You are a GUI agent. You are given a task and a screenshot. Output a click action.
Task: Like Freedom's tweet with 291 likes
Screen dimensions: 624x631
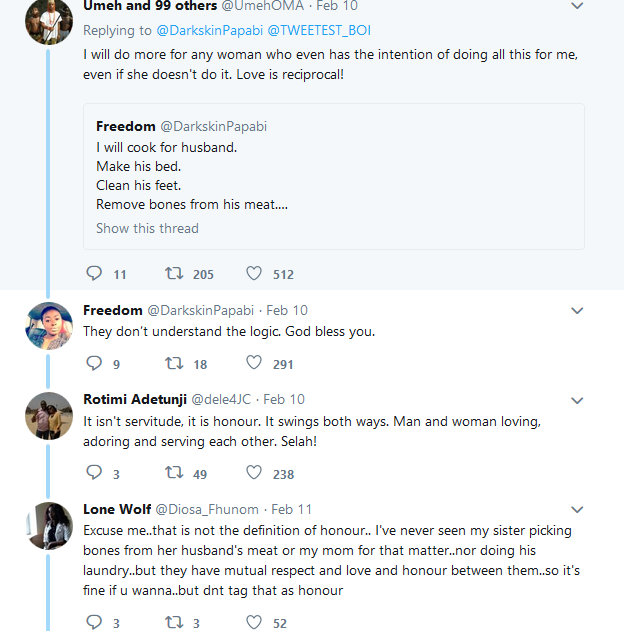coord(254,364)
